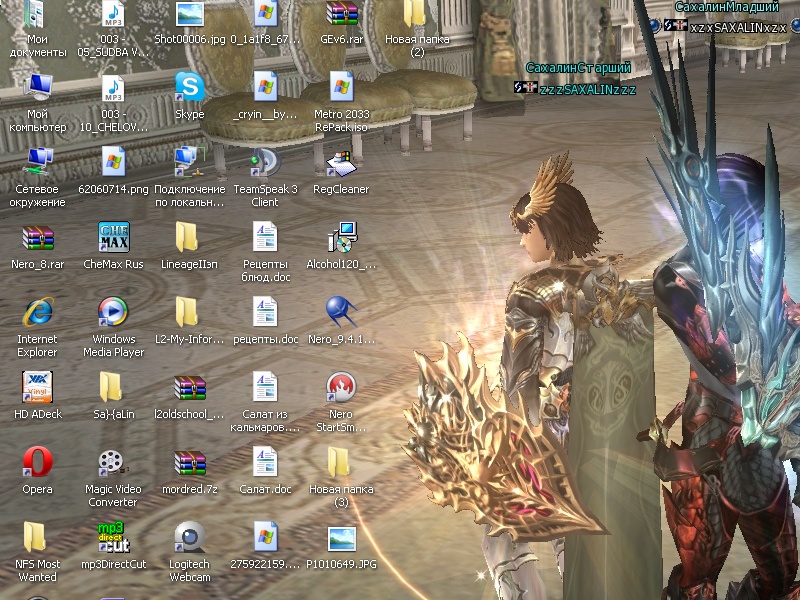
Task: Launch Windows Media Player shortcut
Action: (113, 312)
